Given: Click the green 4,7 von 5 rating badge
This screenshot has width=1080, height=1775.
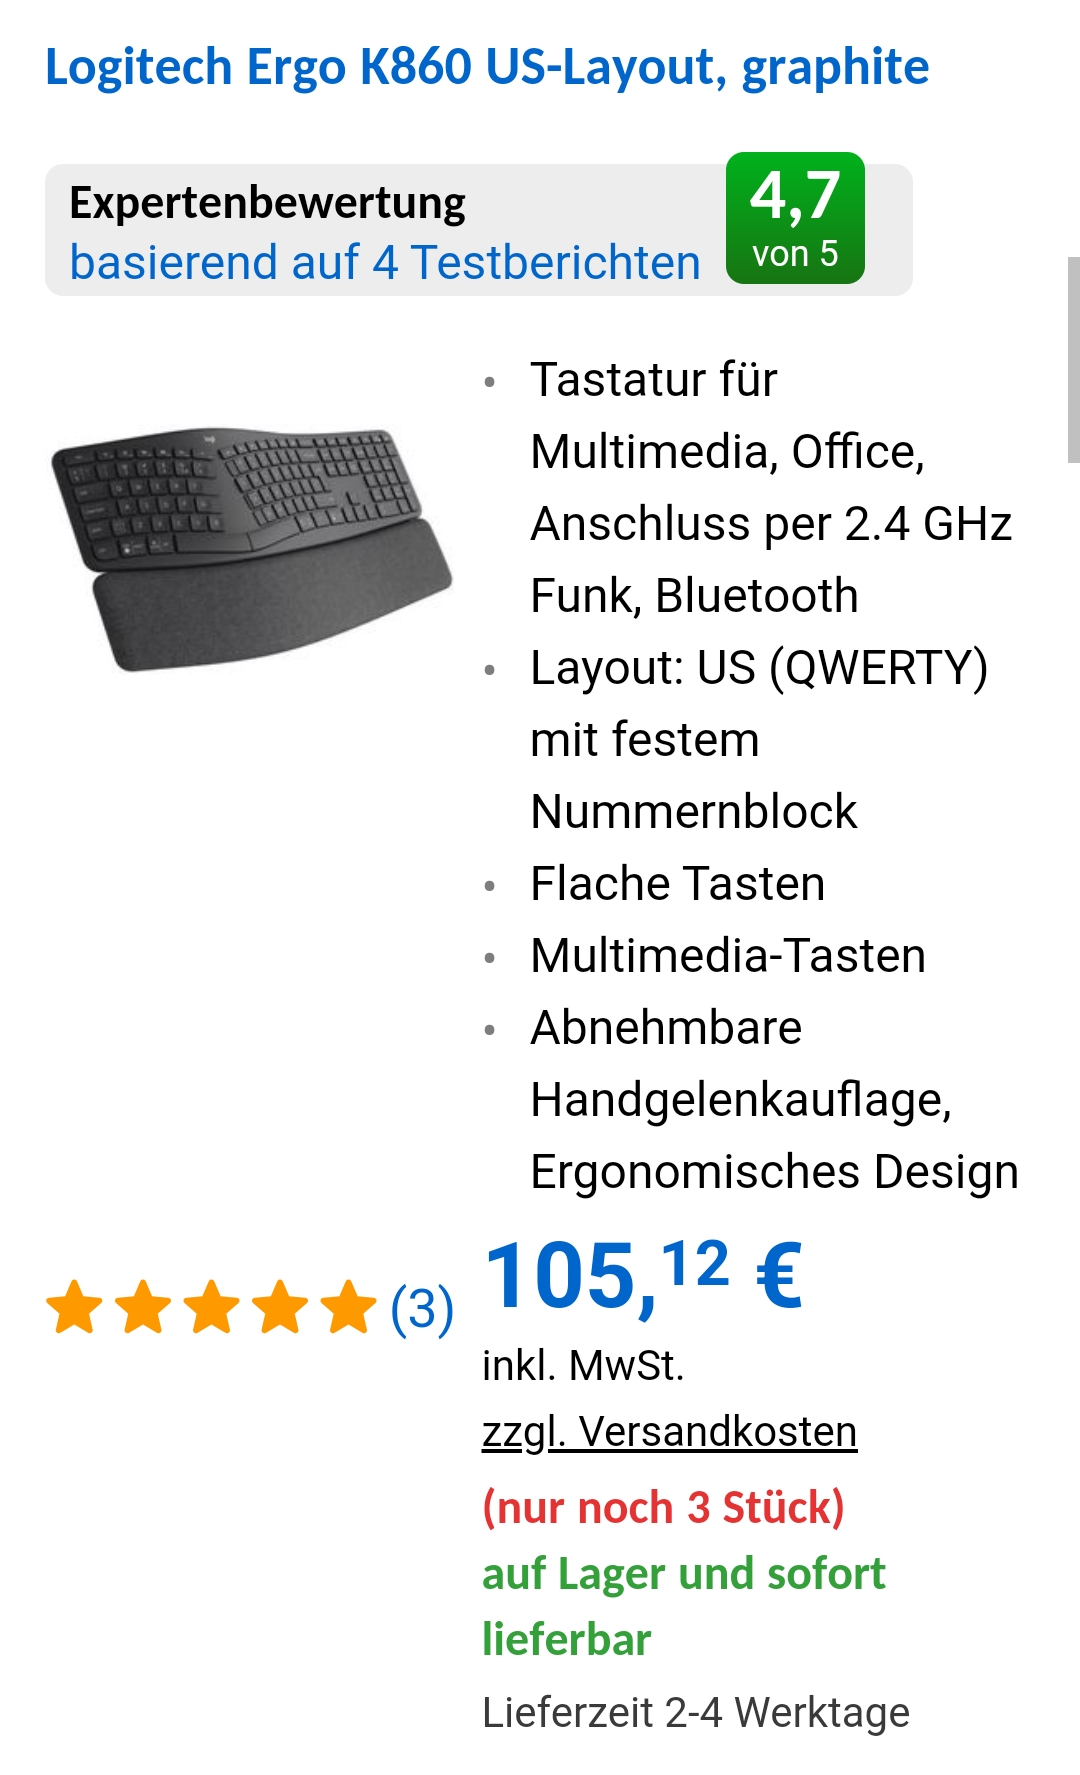Looking at the screenshot, I should (x=795, y=218).
